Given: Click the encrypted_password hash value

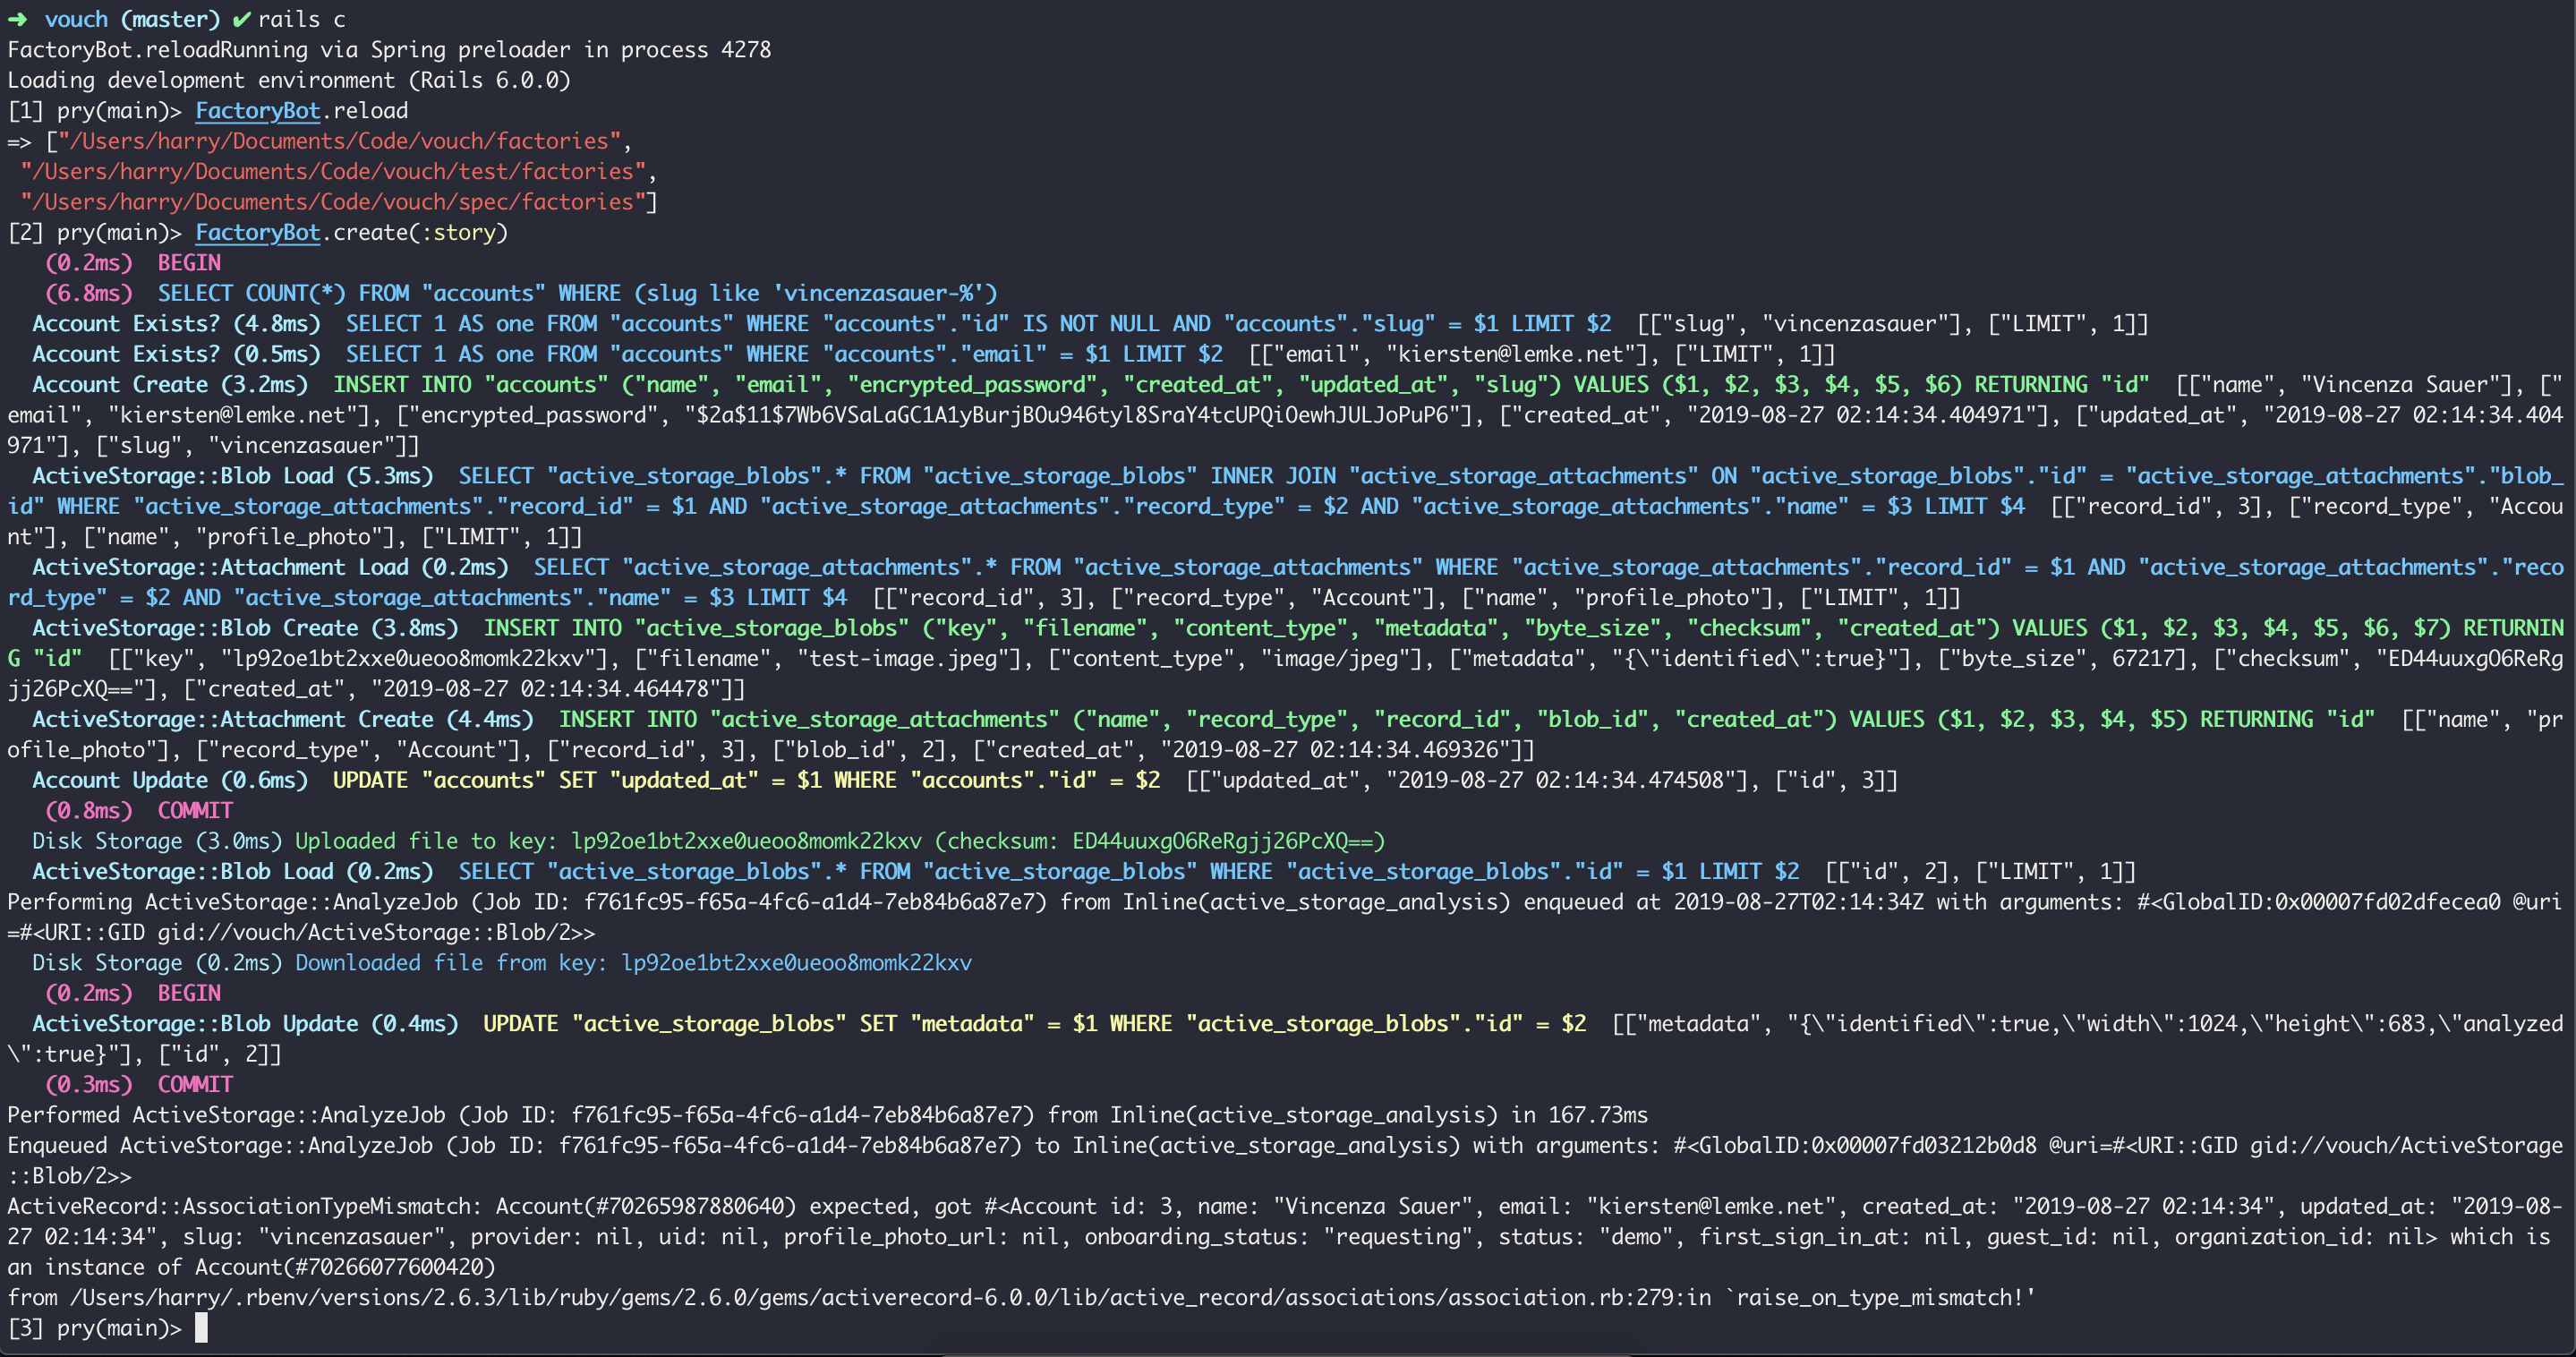Looking at the screenshot, I should point(1071,415).
